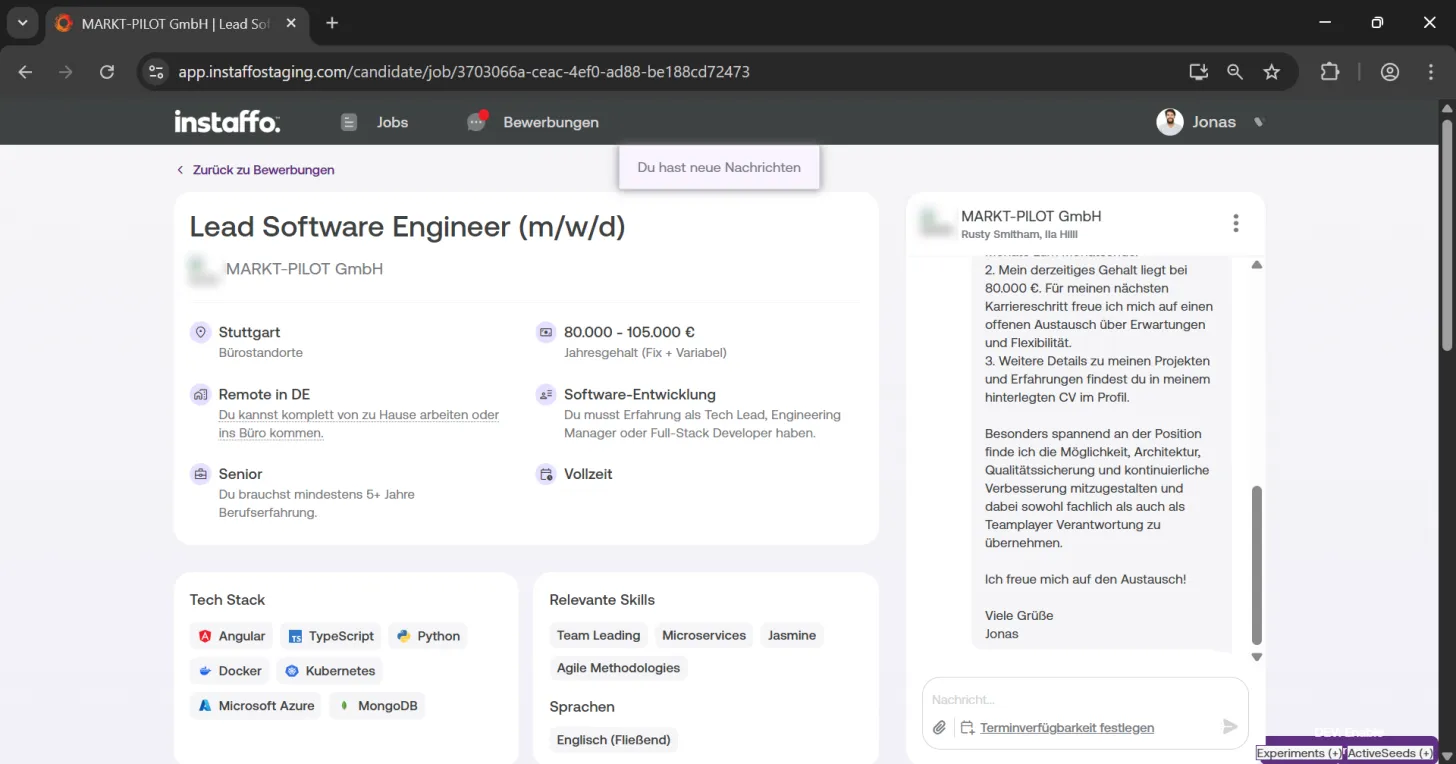Expand the Experiments (+) panel
The image size is (1456, 764).
click(1299, 753)
